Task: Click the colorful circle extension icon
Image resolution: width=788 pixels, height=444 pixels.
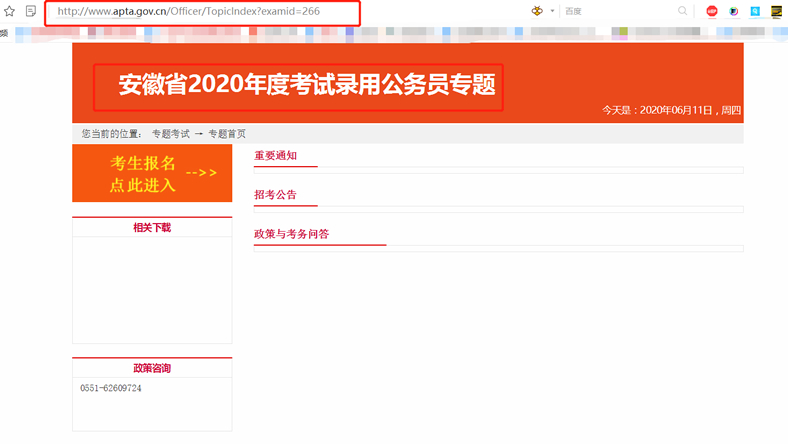Action: tap(734, 11)
